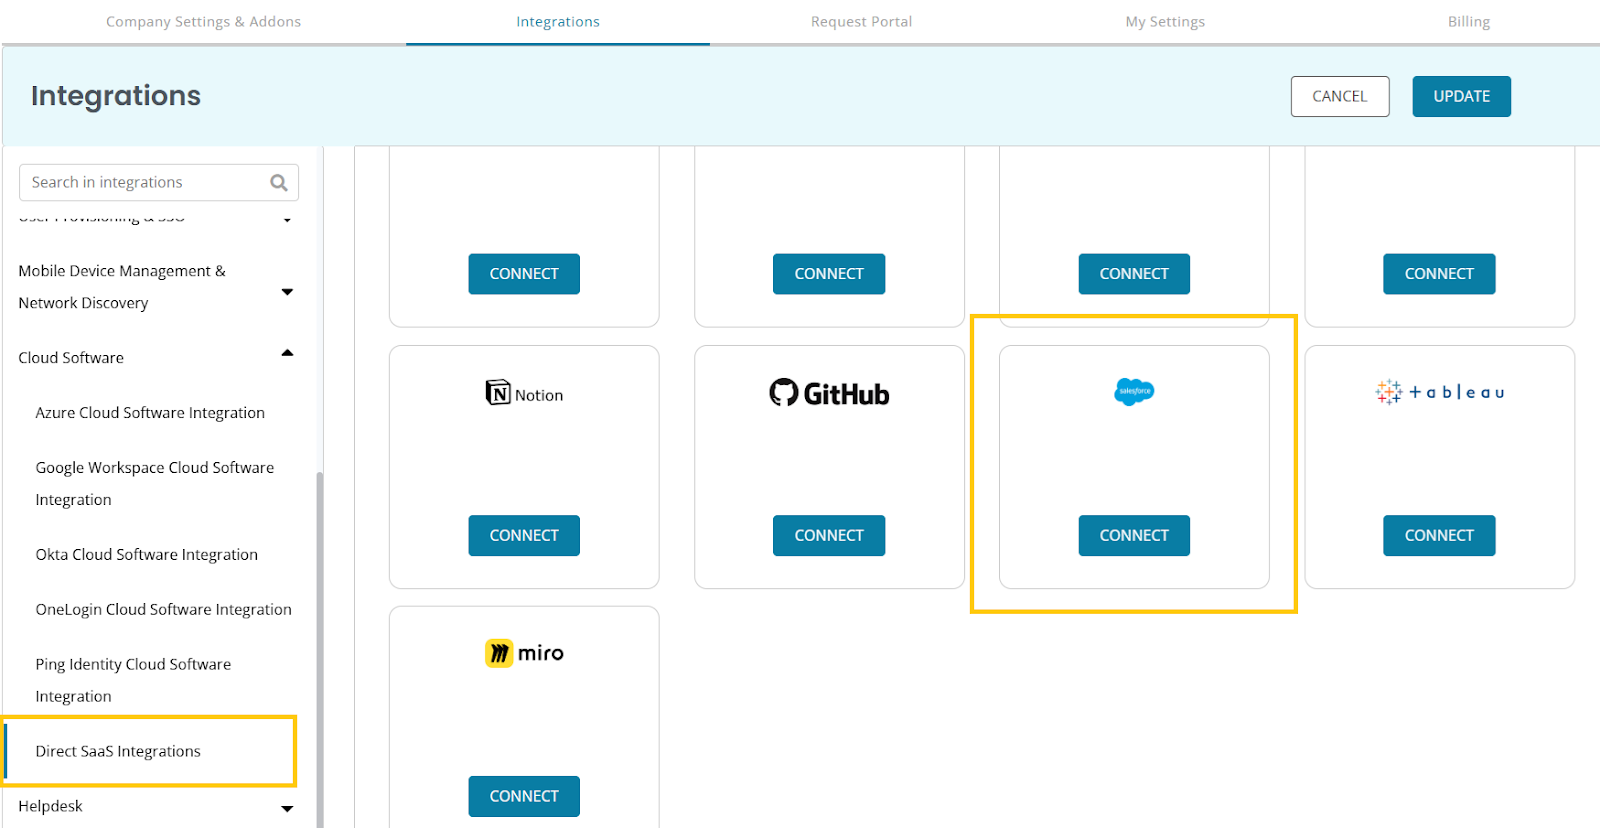Click the Tableau logo
1600x828 pixels.
[x=1439, y=392]
